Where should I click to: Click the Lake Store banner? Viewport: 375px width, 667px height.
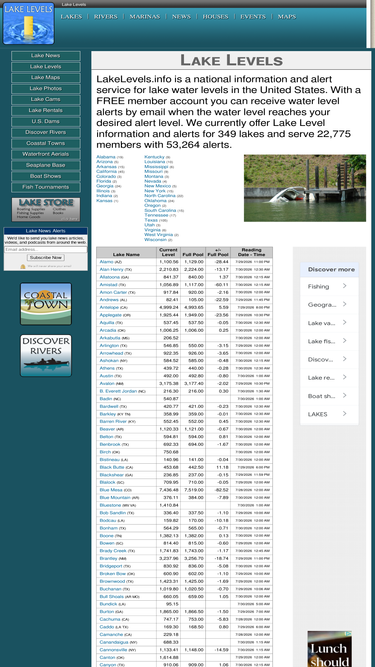point(46,209)
